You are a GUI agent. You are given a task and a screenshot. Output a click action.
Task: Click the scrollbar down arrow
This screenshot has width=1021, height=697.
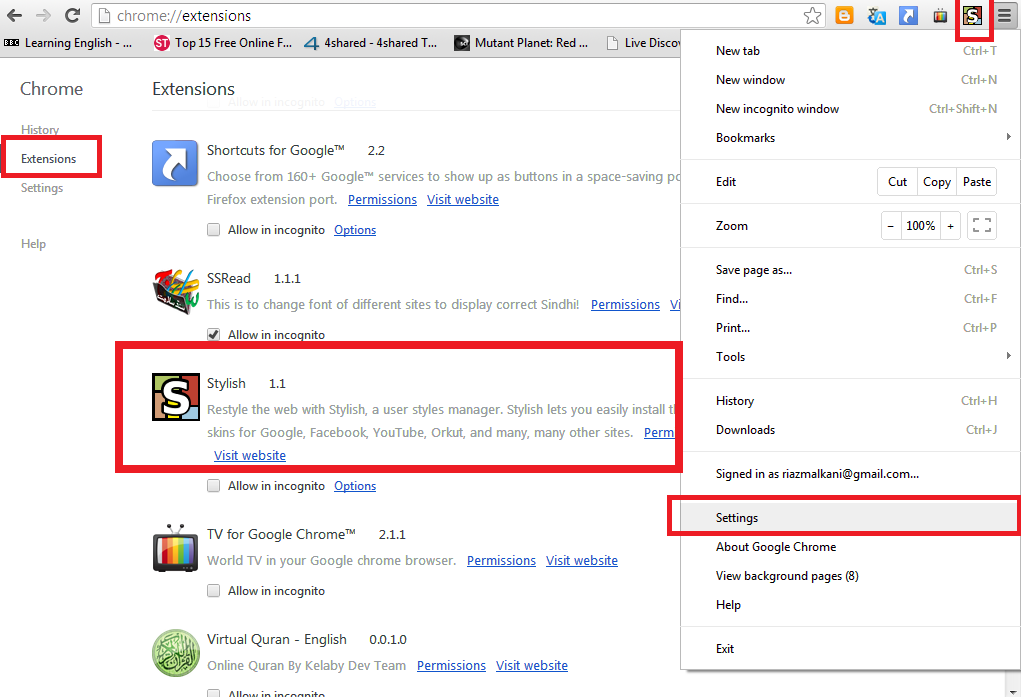pyautogui.click(x=1013, y=690)
